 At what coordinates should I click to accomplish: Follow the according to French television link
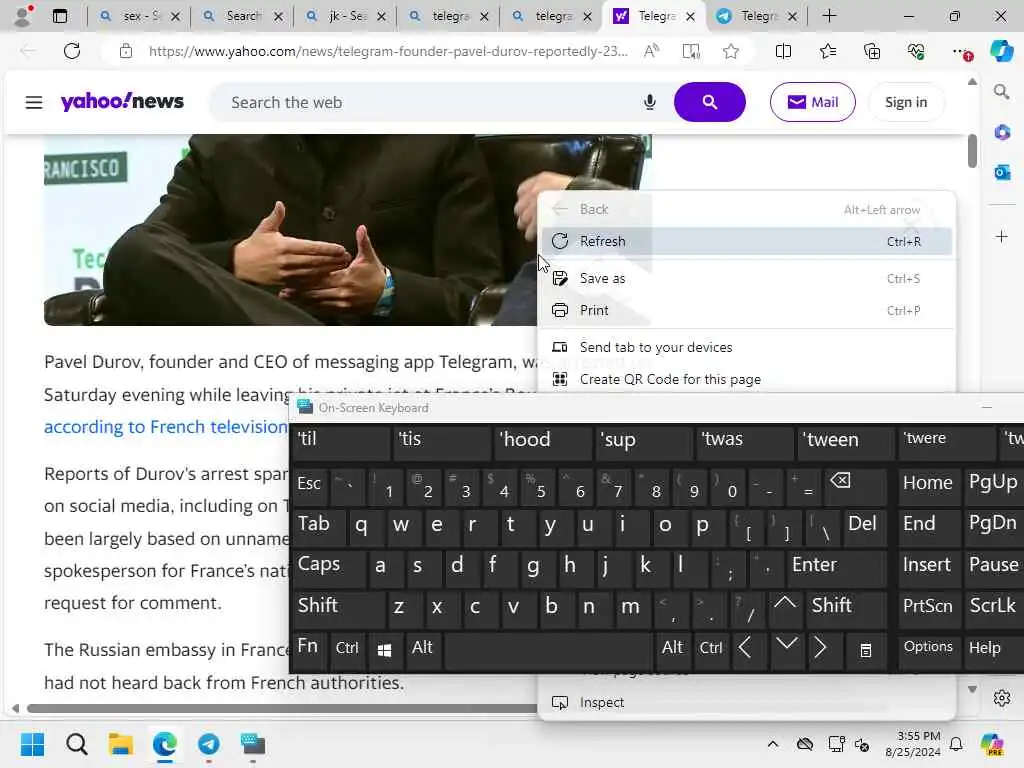pos(166,426)
